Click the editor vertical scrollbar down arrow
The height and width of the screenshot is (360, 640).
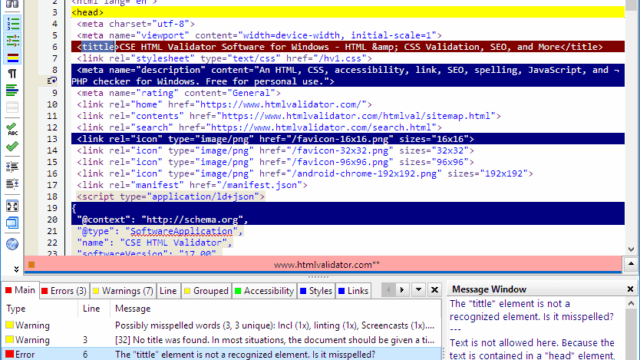[631, 249]
